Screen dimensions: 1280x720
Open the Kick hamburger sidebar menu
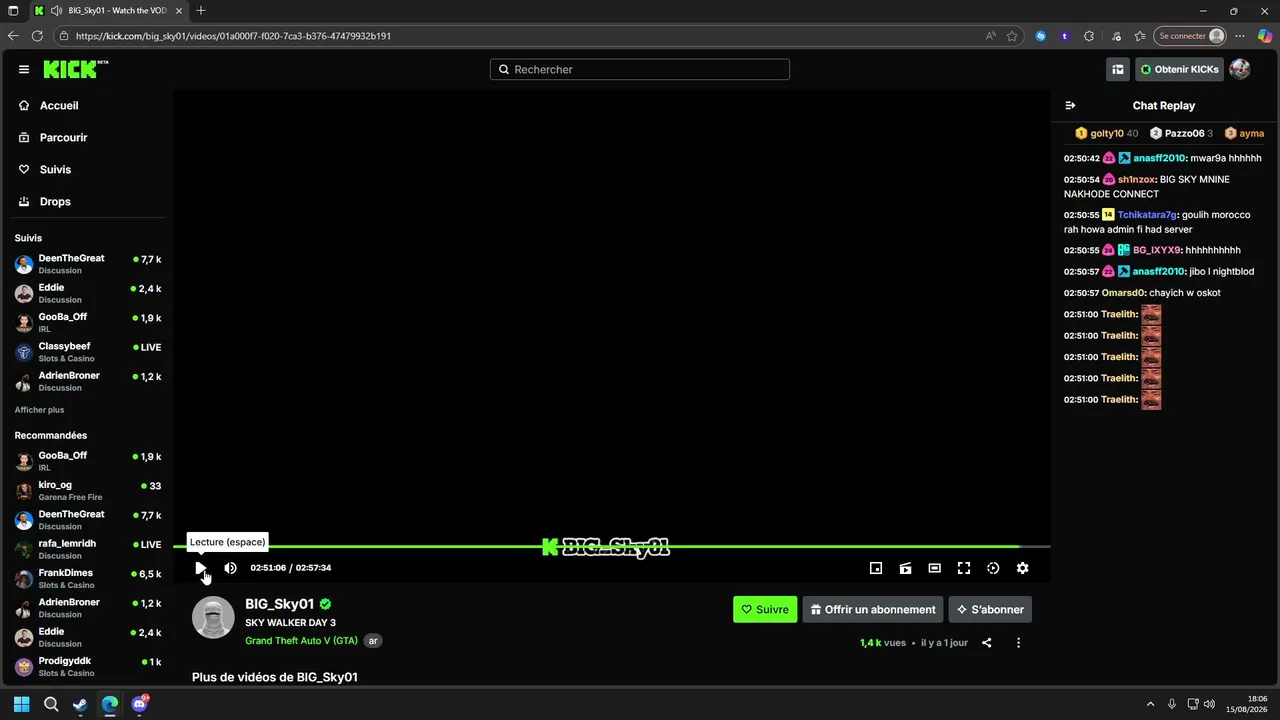click(x=24, y=69)
